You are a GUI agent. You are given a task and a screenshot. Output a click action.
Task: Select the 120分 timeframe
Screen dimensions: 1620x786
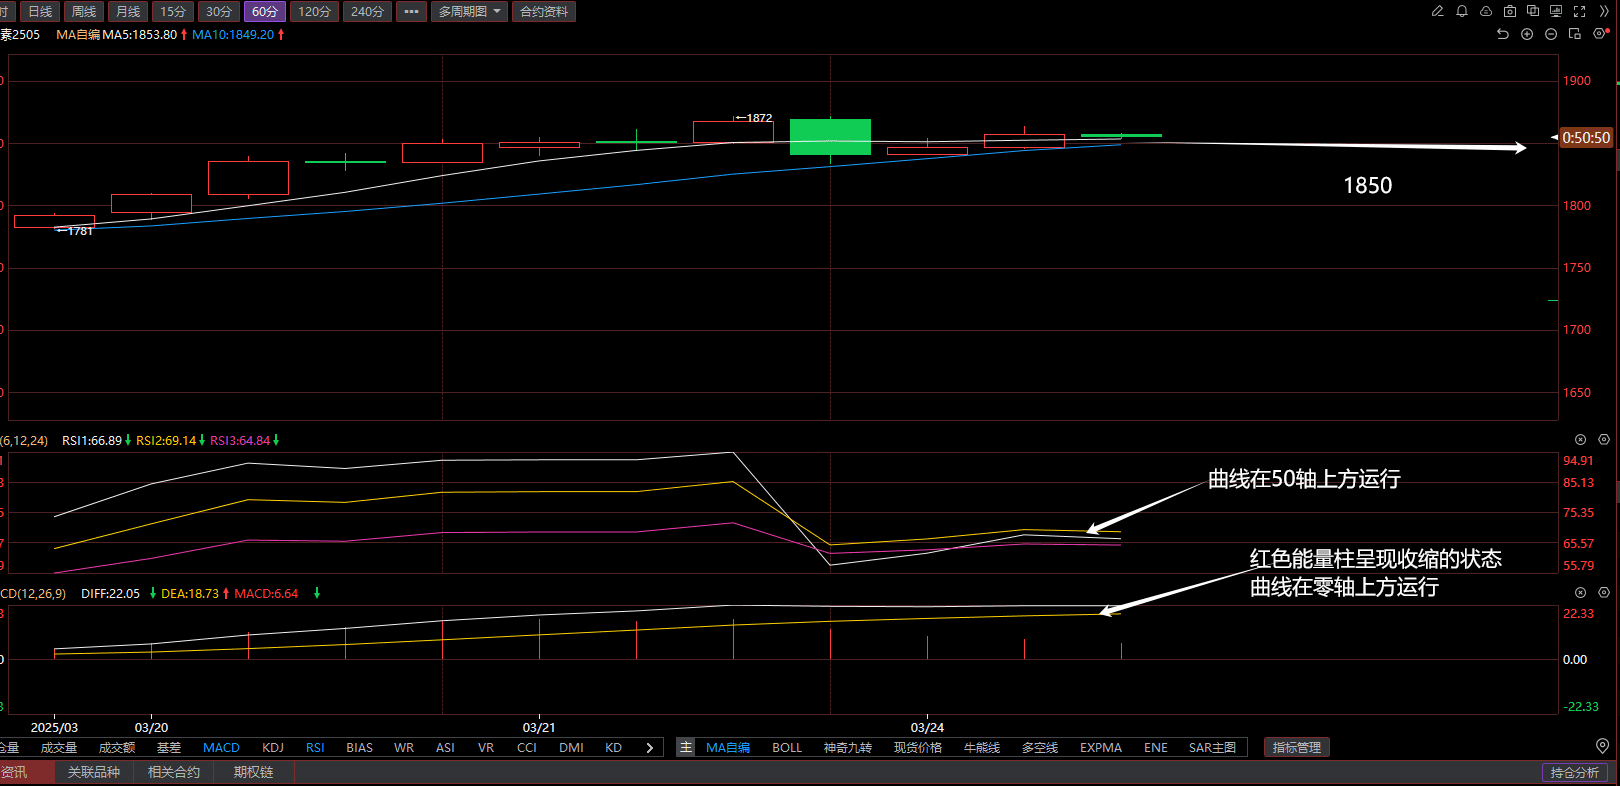click(x=315, y=11)
